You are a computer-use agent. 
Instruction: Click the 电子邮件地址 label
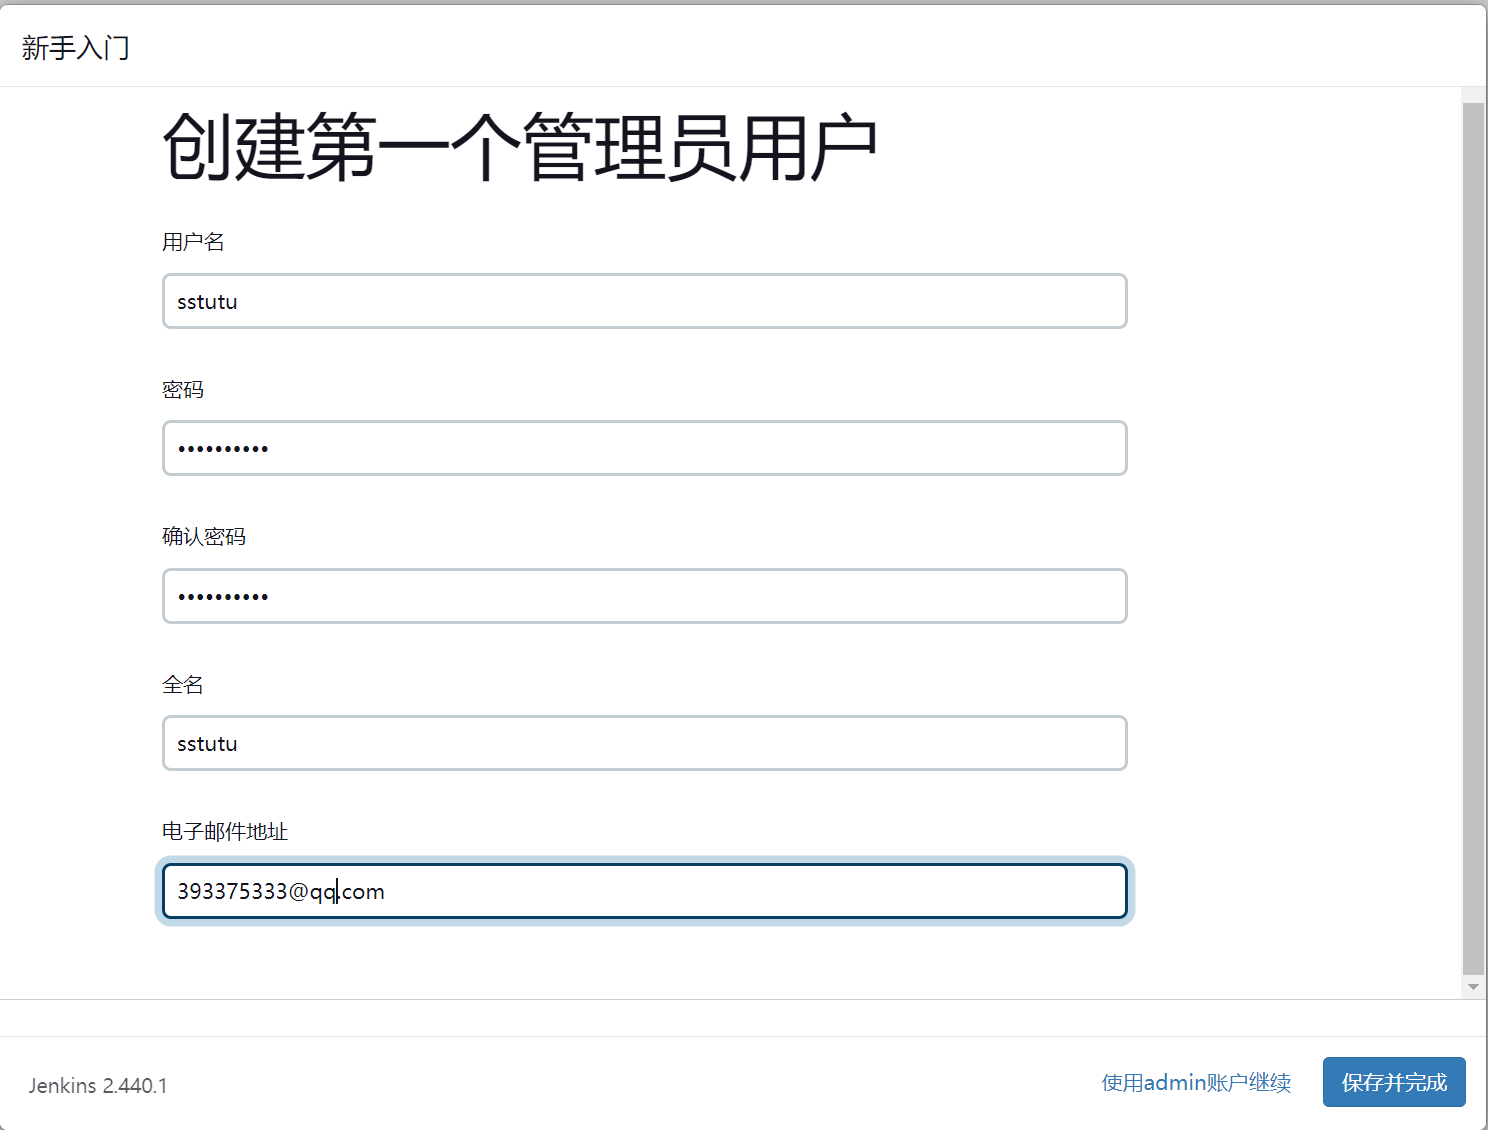click(225, 832)
